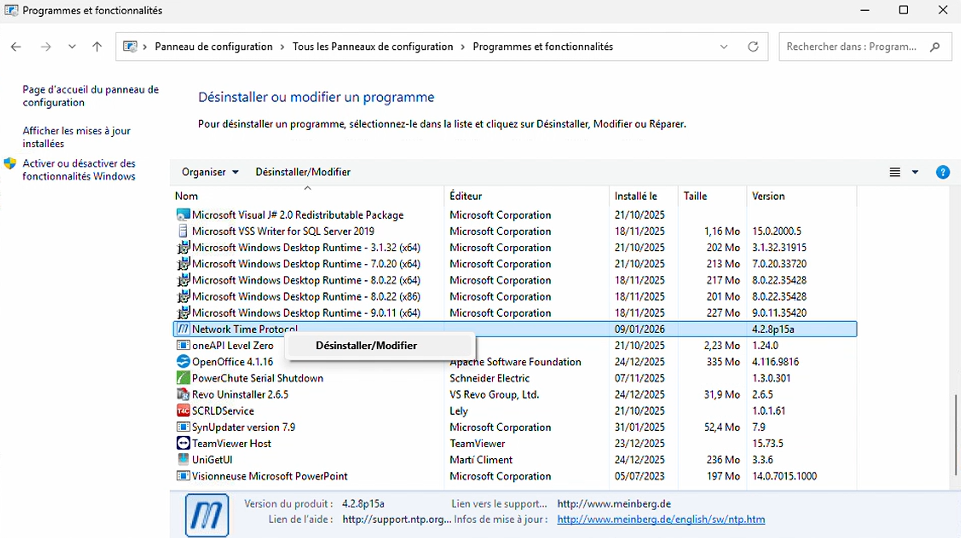961x538 pixels.
Task: Go up one level with the up arrow
Action: [97, 47]
